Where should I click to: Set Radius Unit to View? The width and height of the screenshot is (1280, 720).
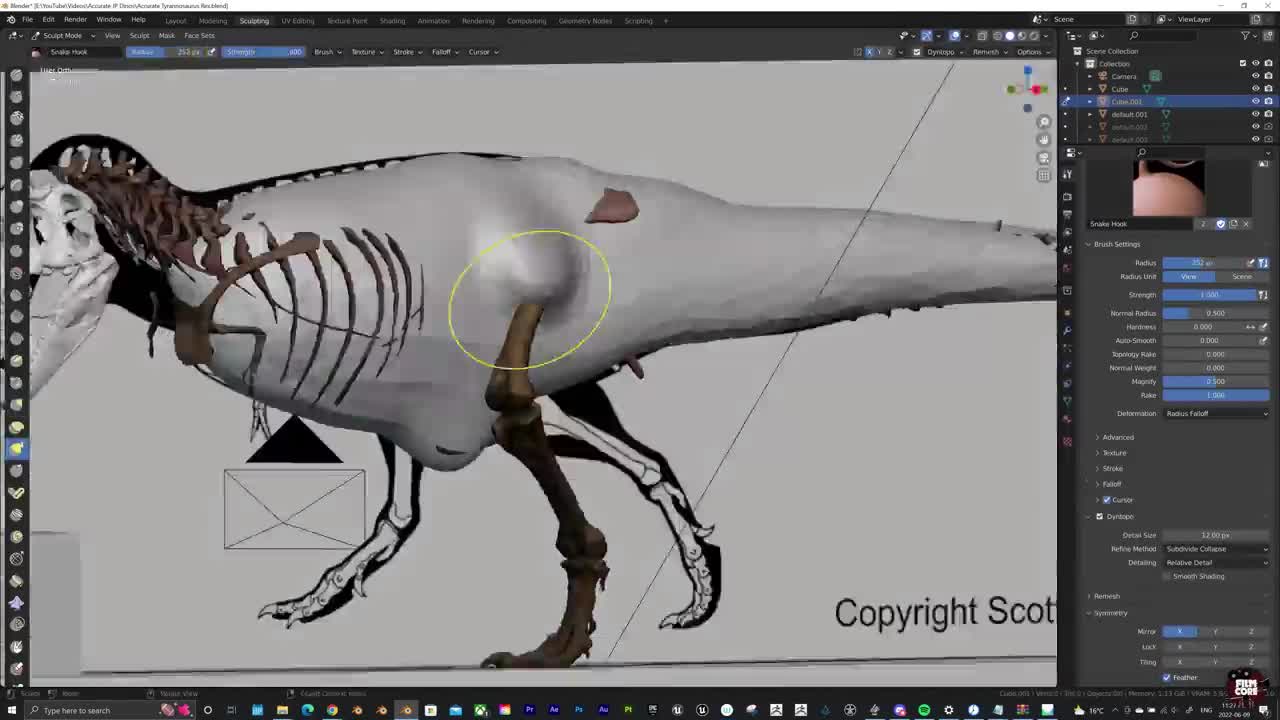click(1189, 277)
